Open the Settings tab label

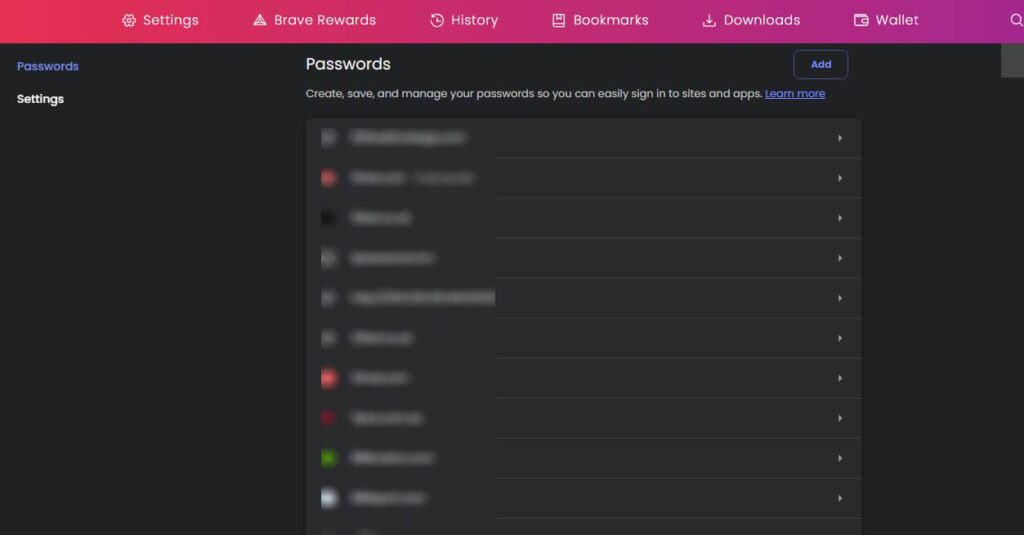pos(170,20)
